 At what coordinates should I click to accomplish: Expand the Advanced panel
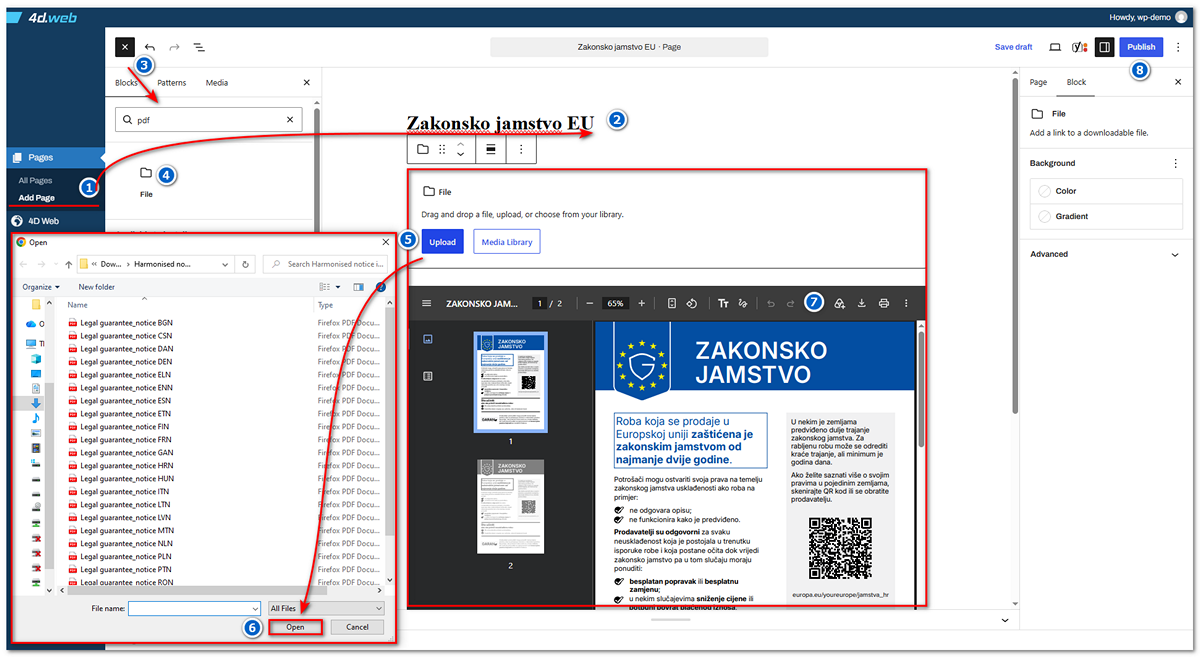point(1105,254)
